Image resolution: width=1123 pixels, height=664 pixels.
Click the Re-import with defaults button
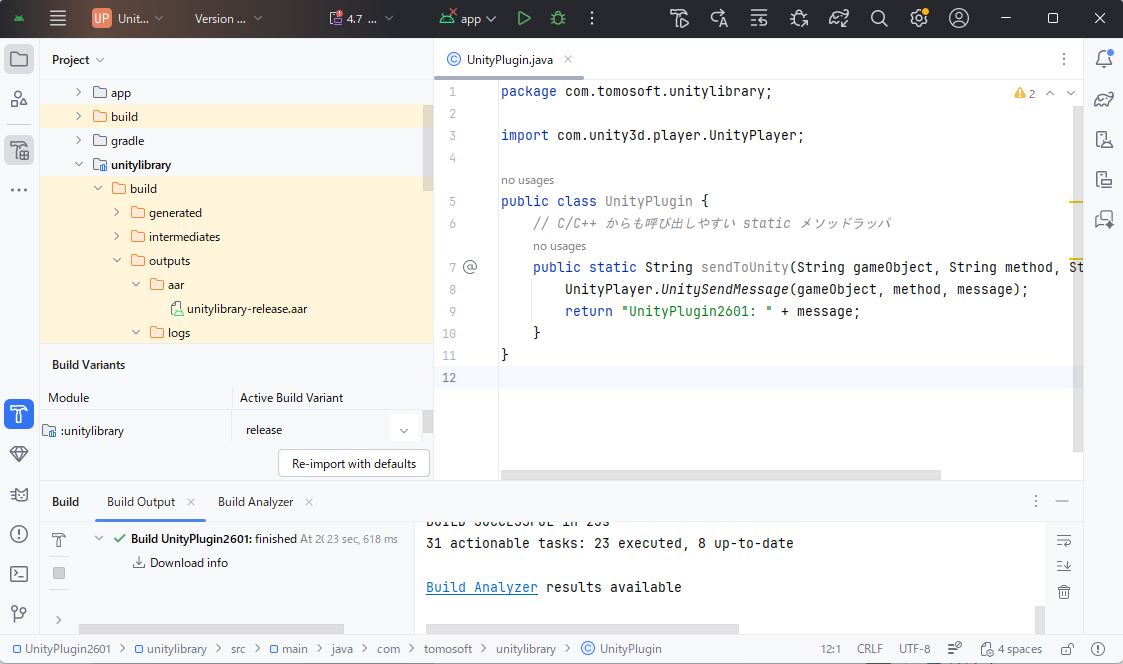click(x=354, y=464)
